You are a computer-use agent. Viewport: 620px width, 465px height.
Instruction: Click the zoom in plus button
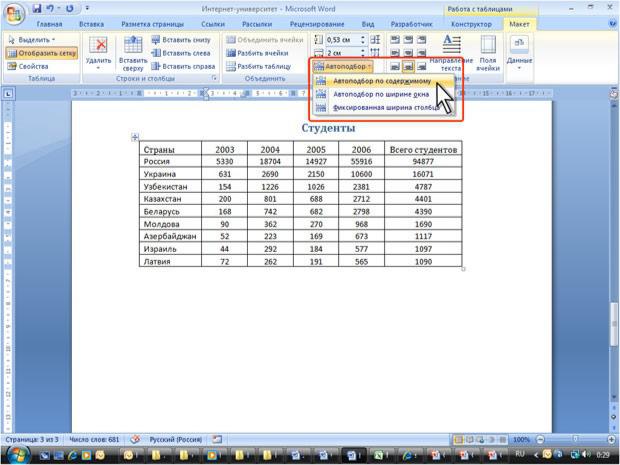point(612,439)
